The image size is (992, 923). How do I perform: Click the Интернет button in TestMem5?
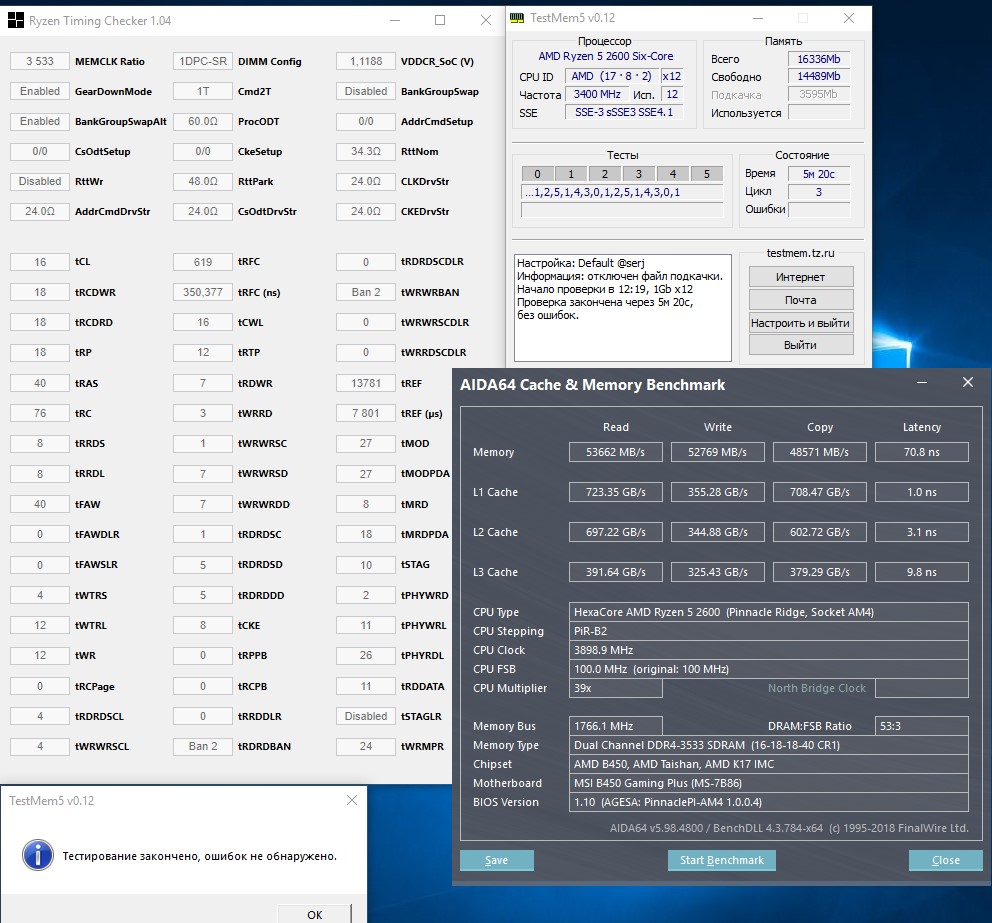coord(801,277)
